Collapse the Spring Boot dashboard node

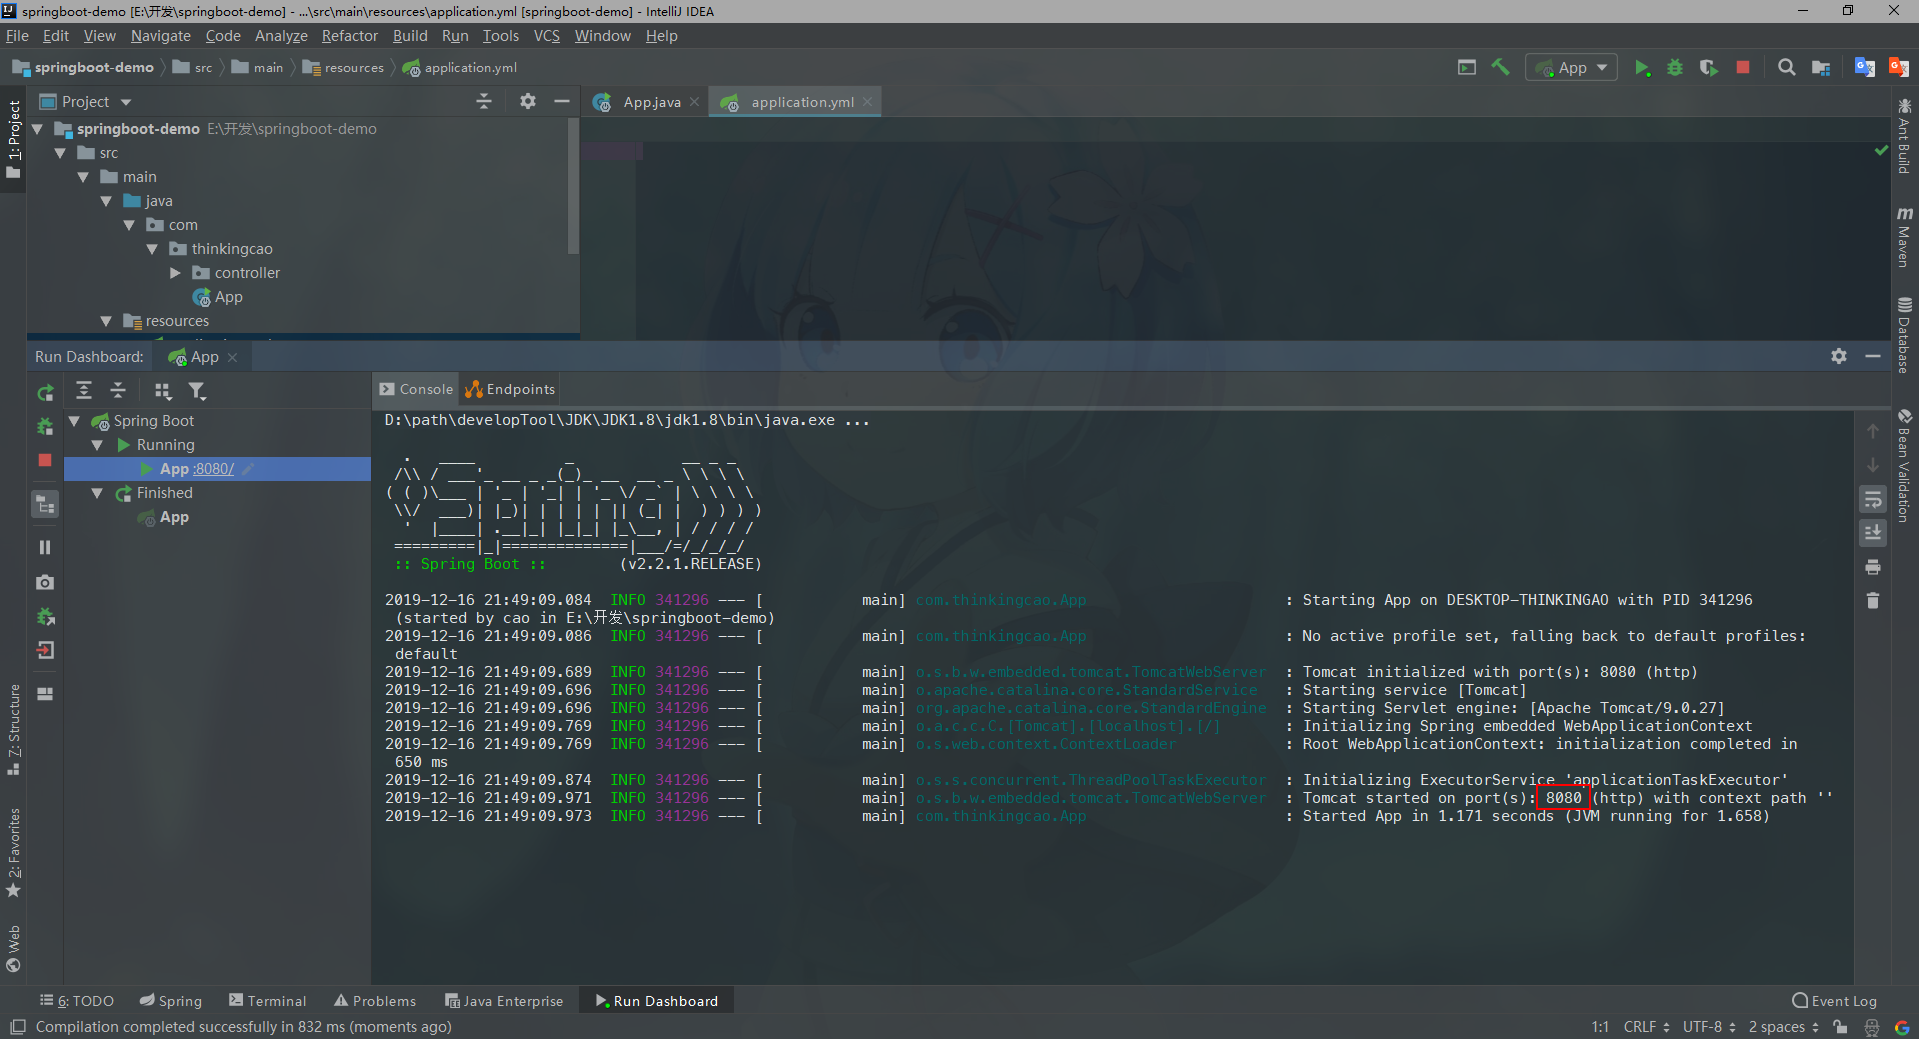74,421
